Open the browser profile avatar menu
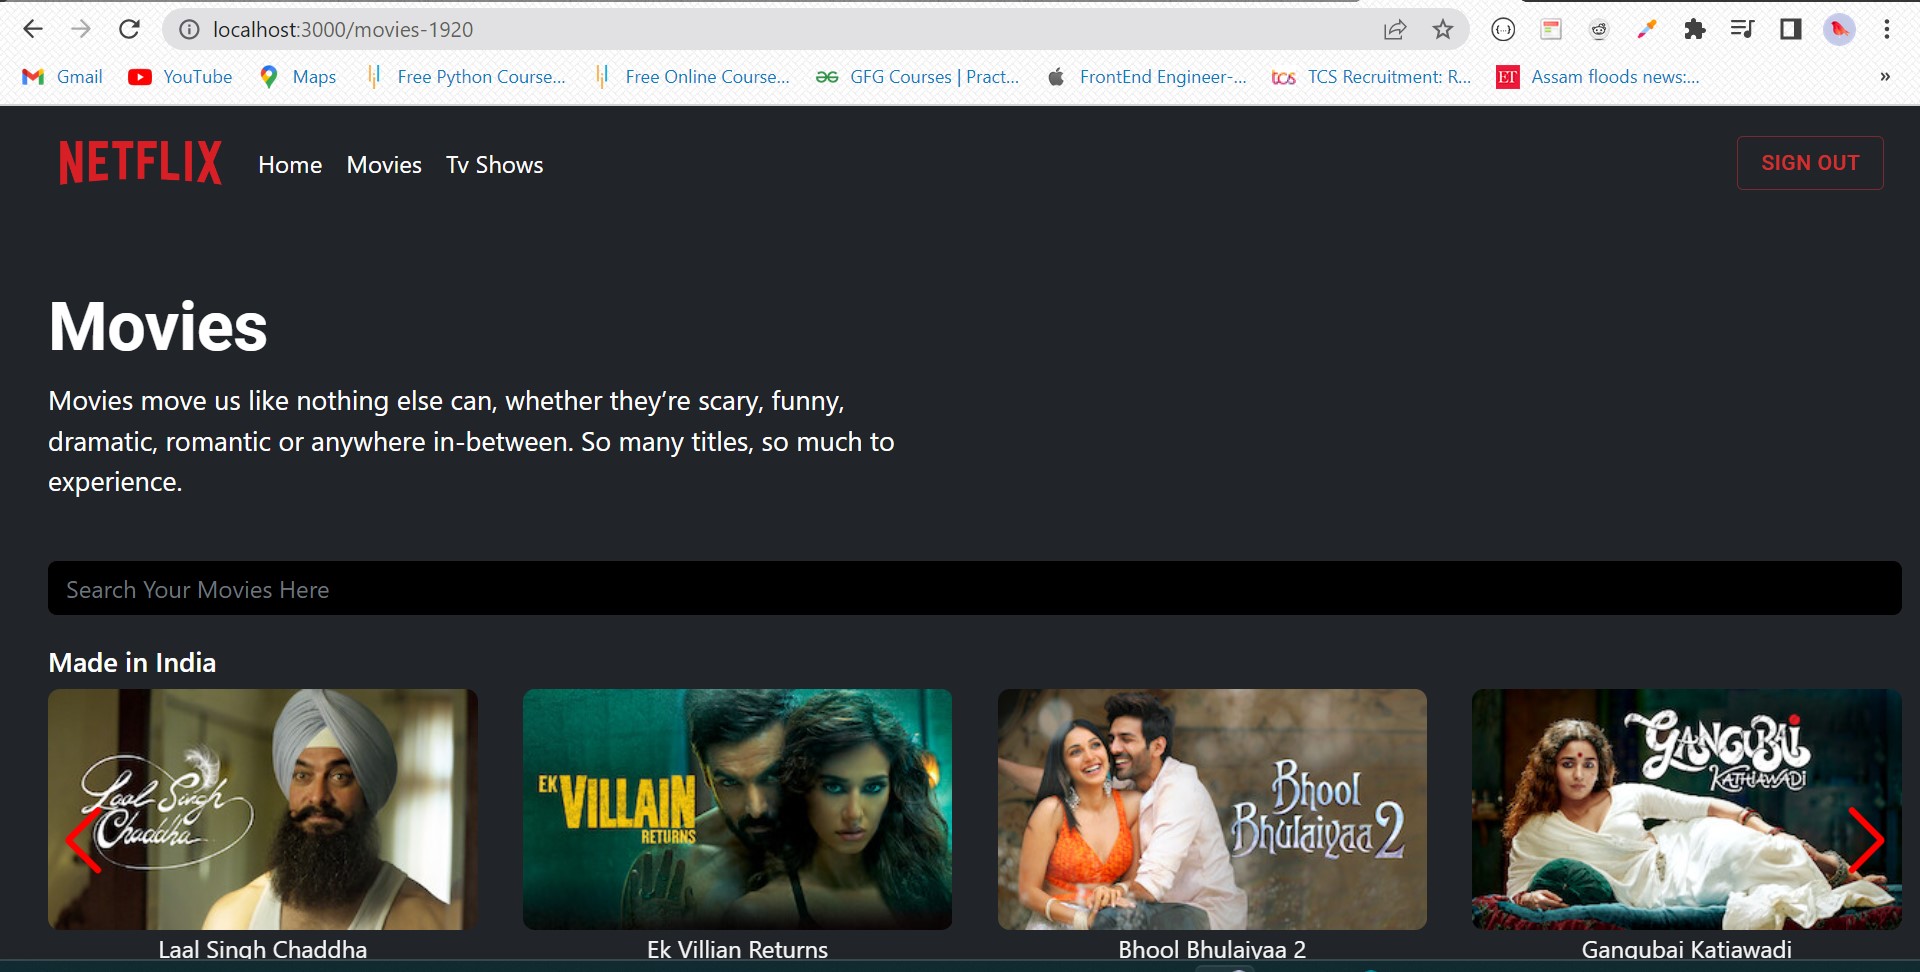This screenshot has width=1920, height=972. 1839,29
